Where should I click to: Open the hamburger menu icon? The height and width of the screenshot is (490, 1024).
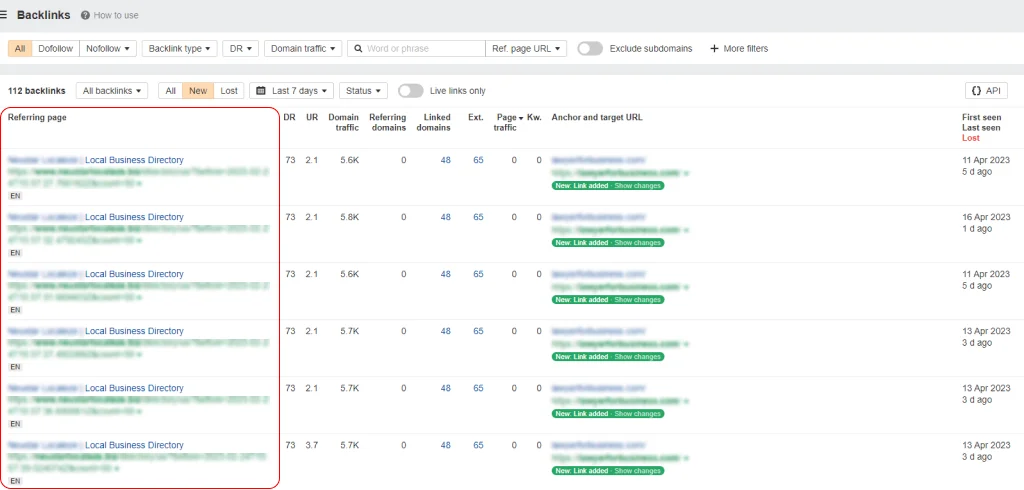(x=4, y=15)
